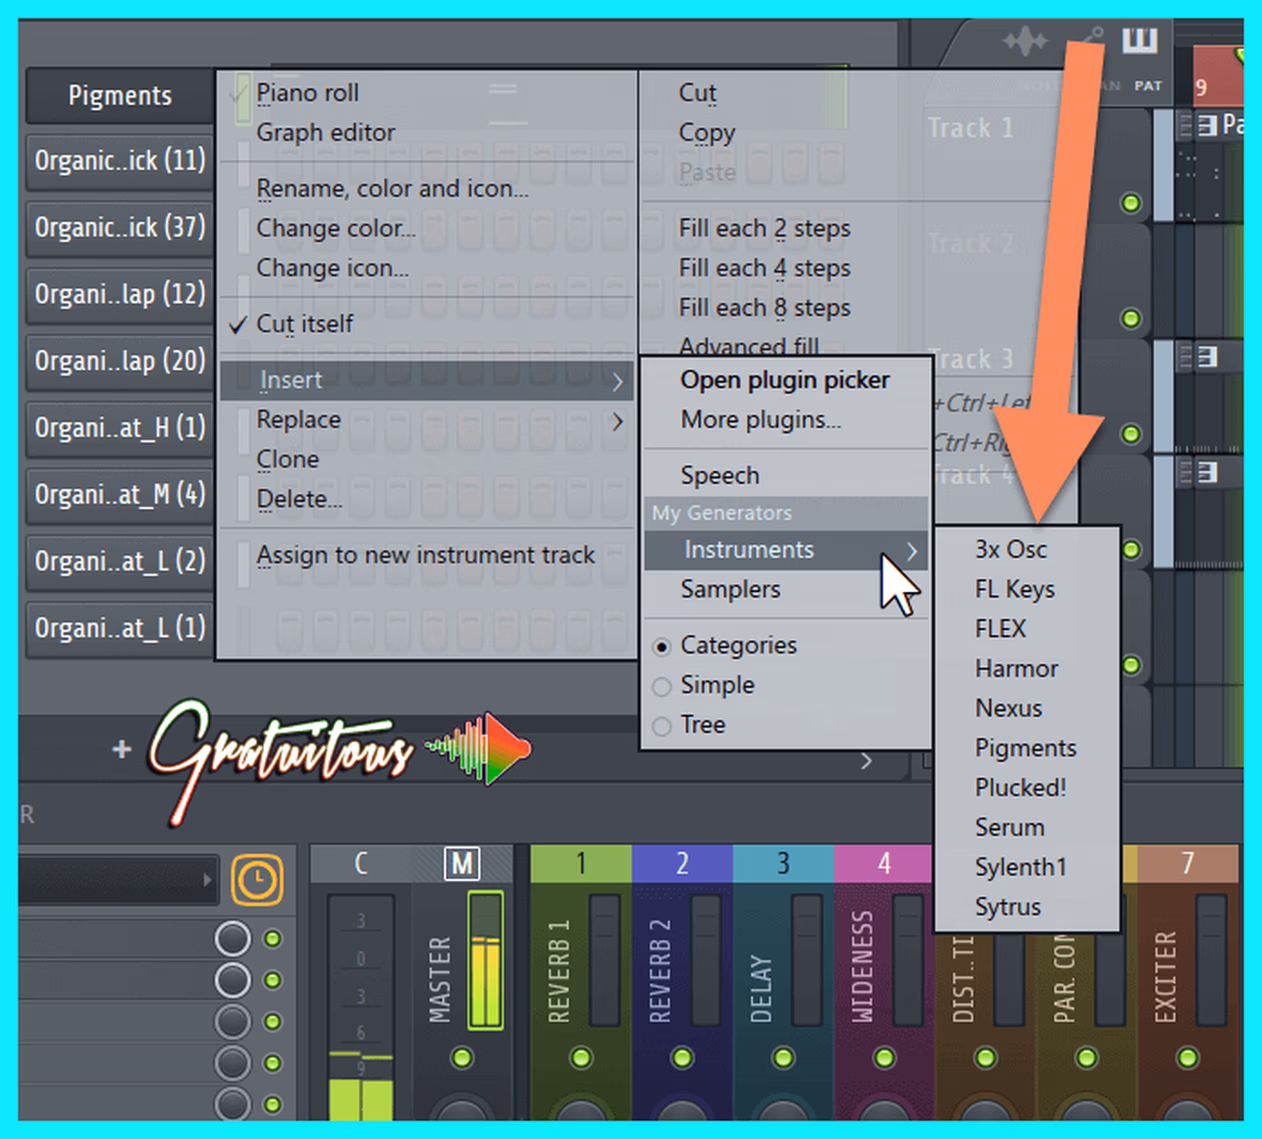The image size is (1262, 1139).
Task: Select the Simple radio option
Action: (661, 687)
